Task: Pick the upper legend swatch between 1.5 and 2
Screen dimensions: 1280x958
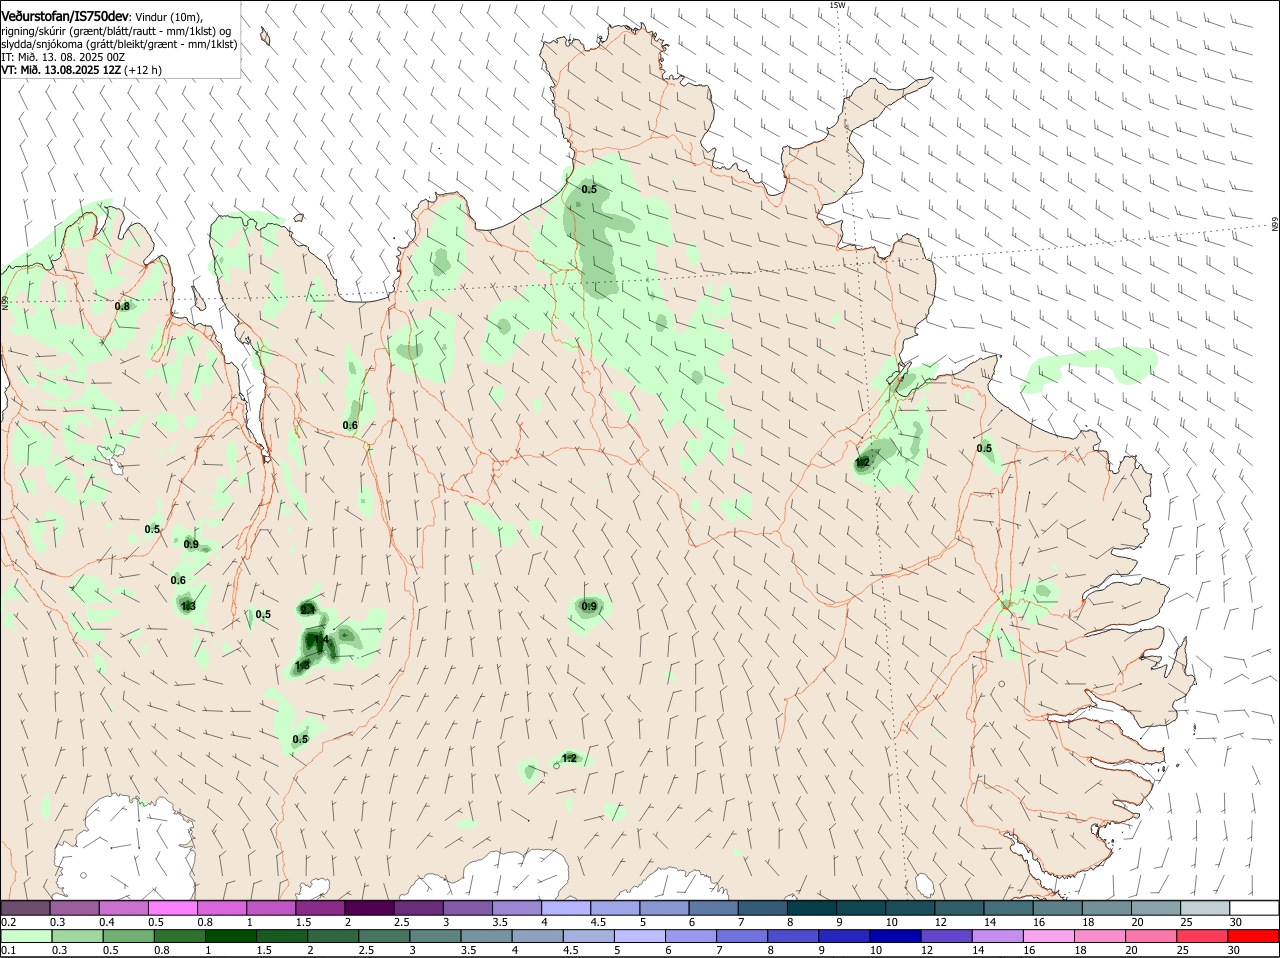Action: [x=320, y=907]
